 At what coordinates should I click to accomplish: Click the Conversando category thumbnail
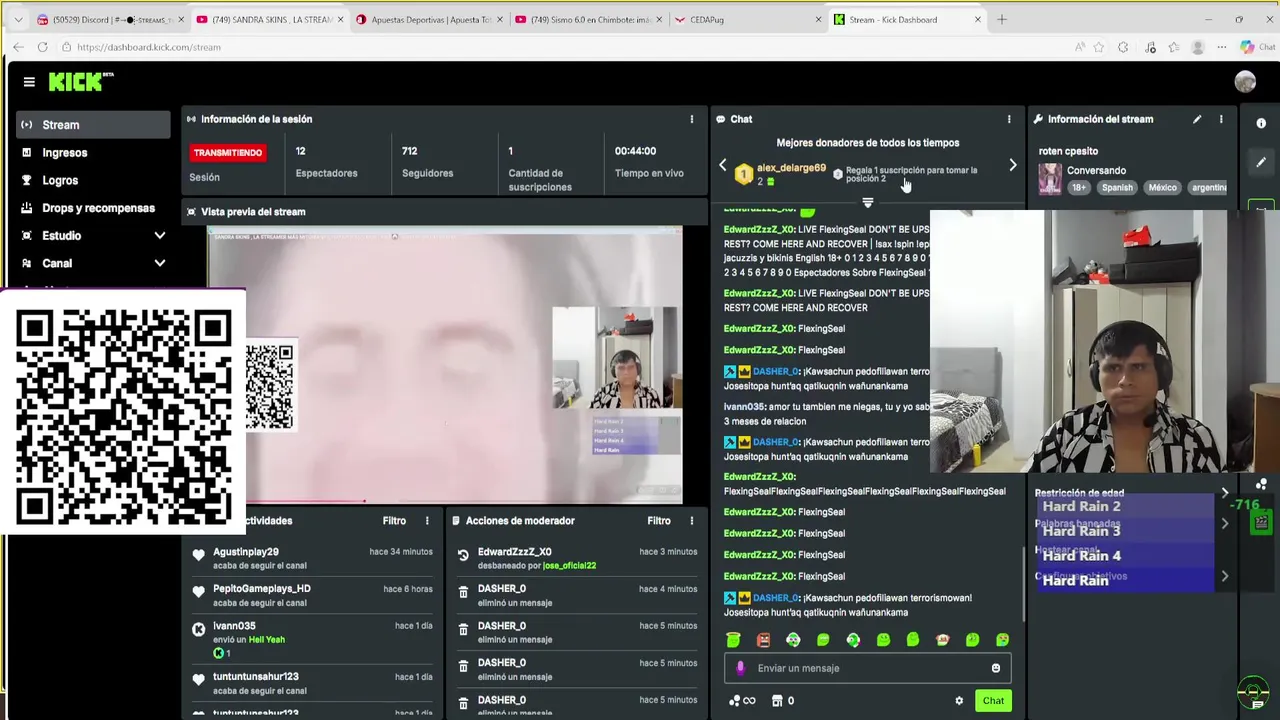pyautogui.click(x=1050, y=179)
